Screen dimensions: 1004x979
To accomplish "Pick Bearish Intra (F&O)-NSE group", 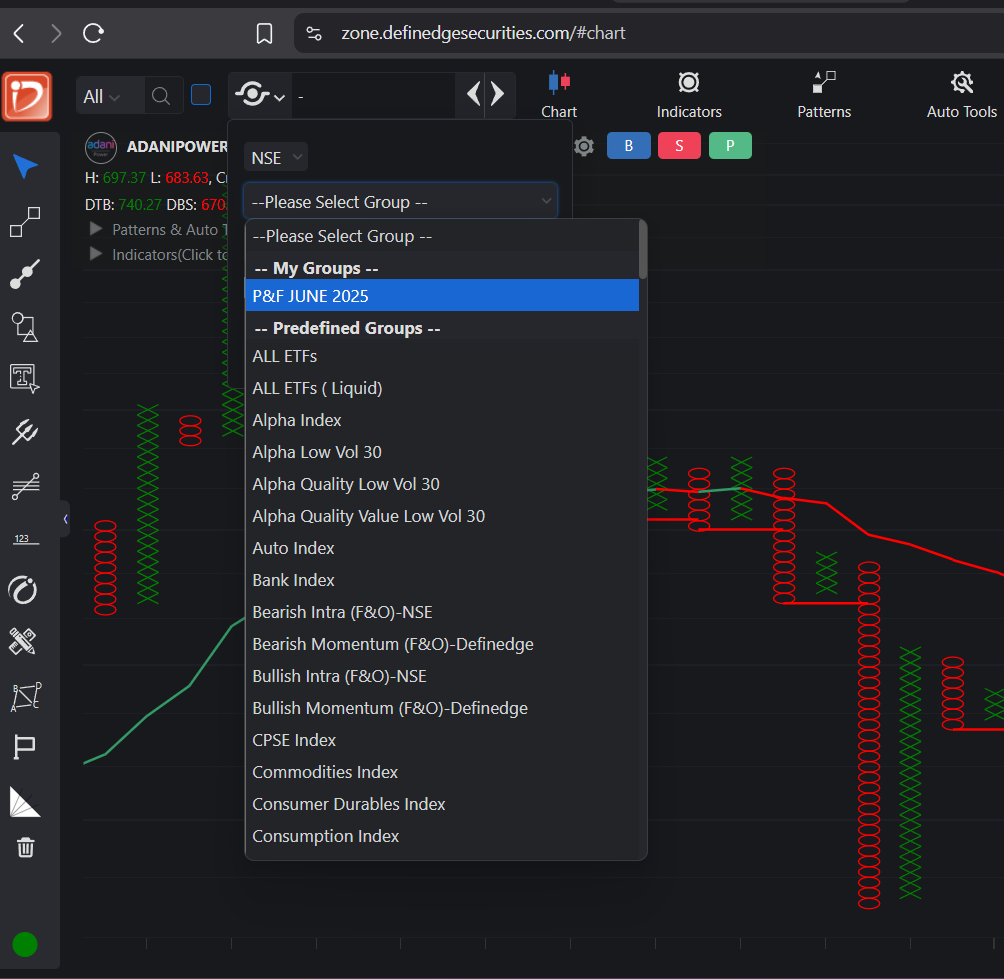I will [442, 612].
